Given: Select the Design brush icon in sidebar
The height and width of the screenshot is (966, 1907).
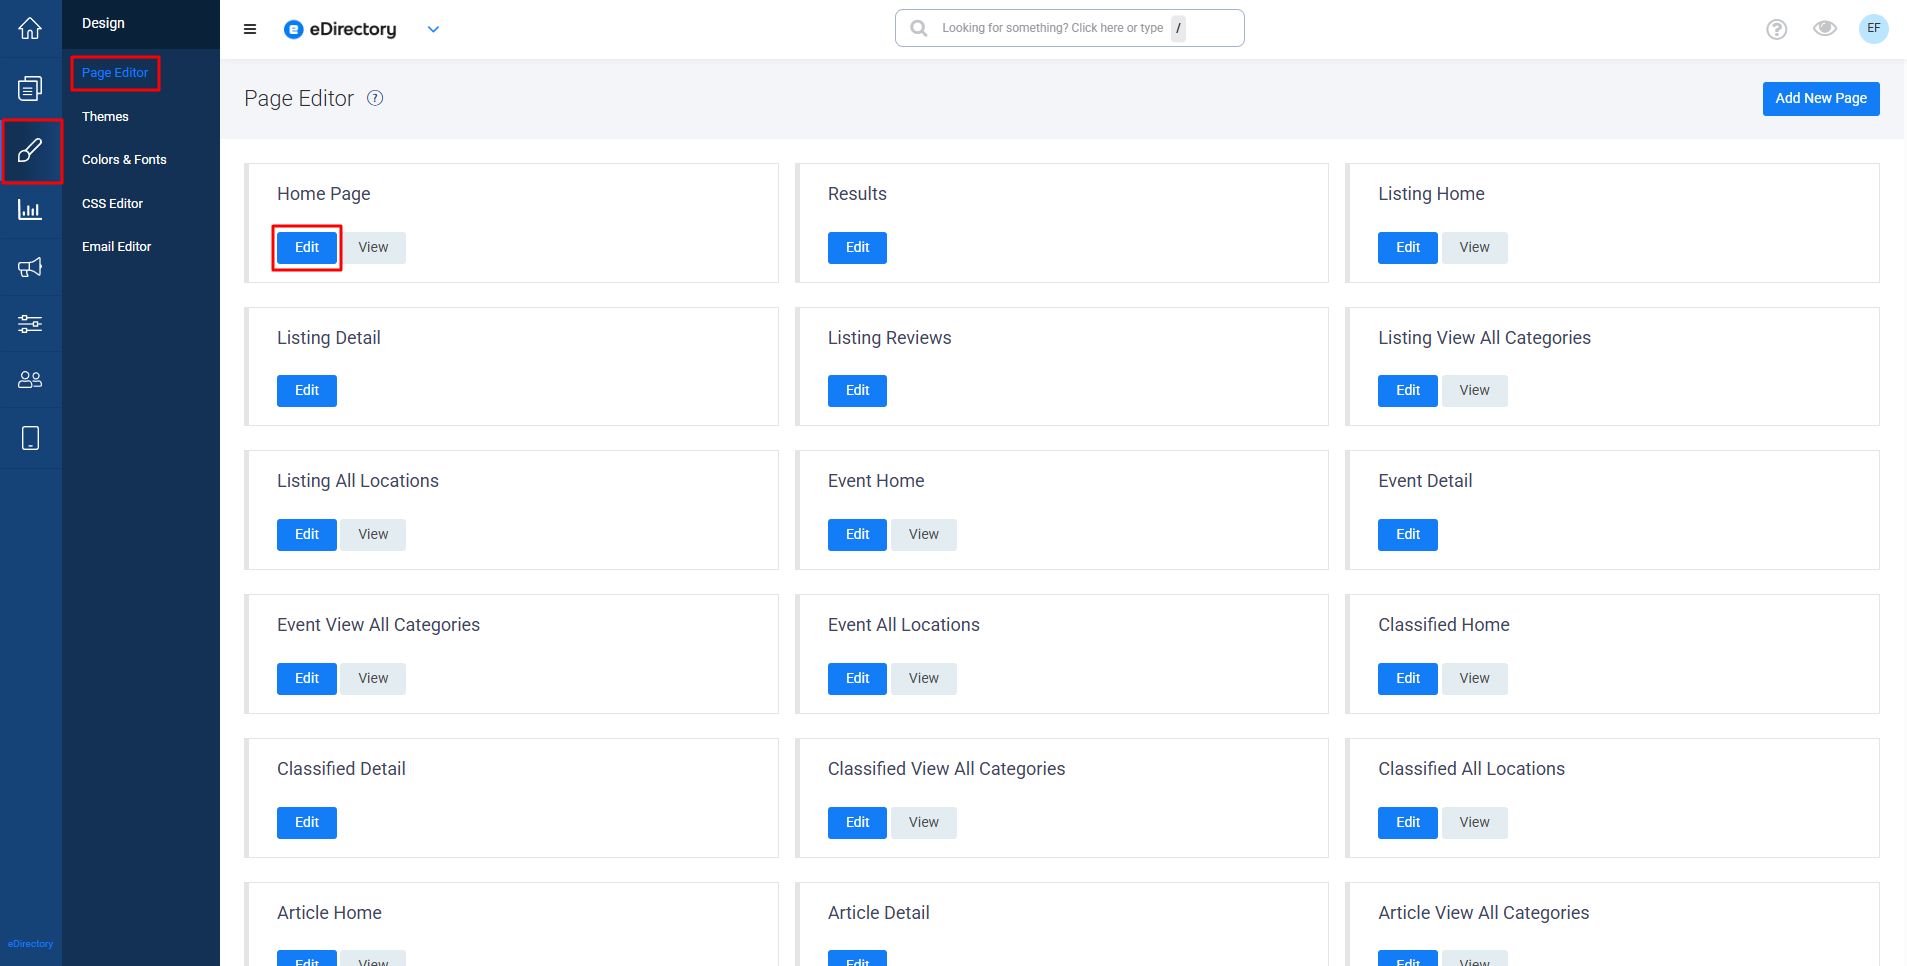Looking at the screenshot, I should pos(30,151).
